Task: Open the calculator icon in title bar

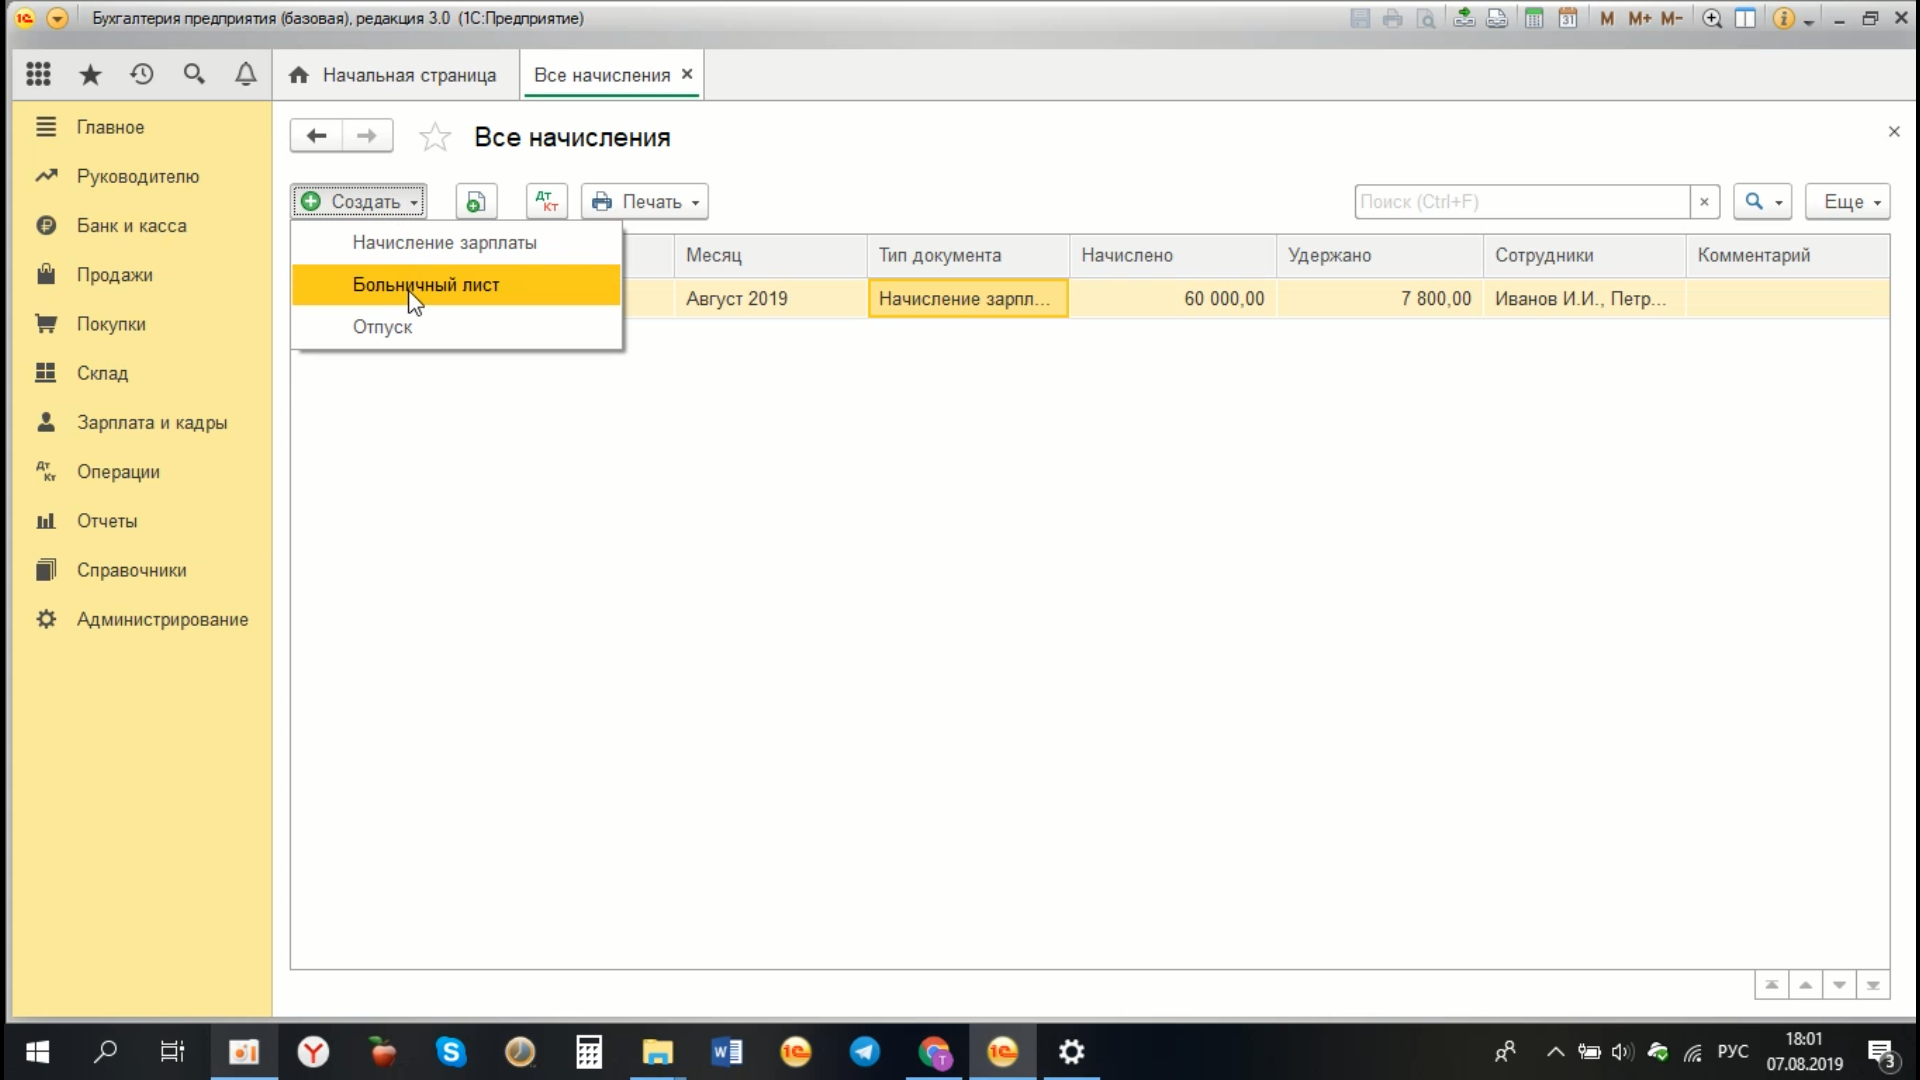Action: [x=1533, y=18]
